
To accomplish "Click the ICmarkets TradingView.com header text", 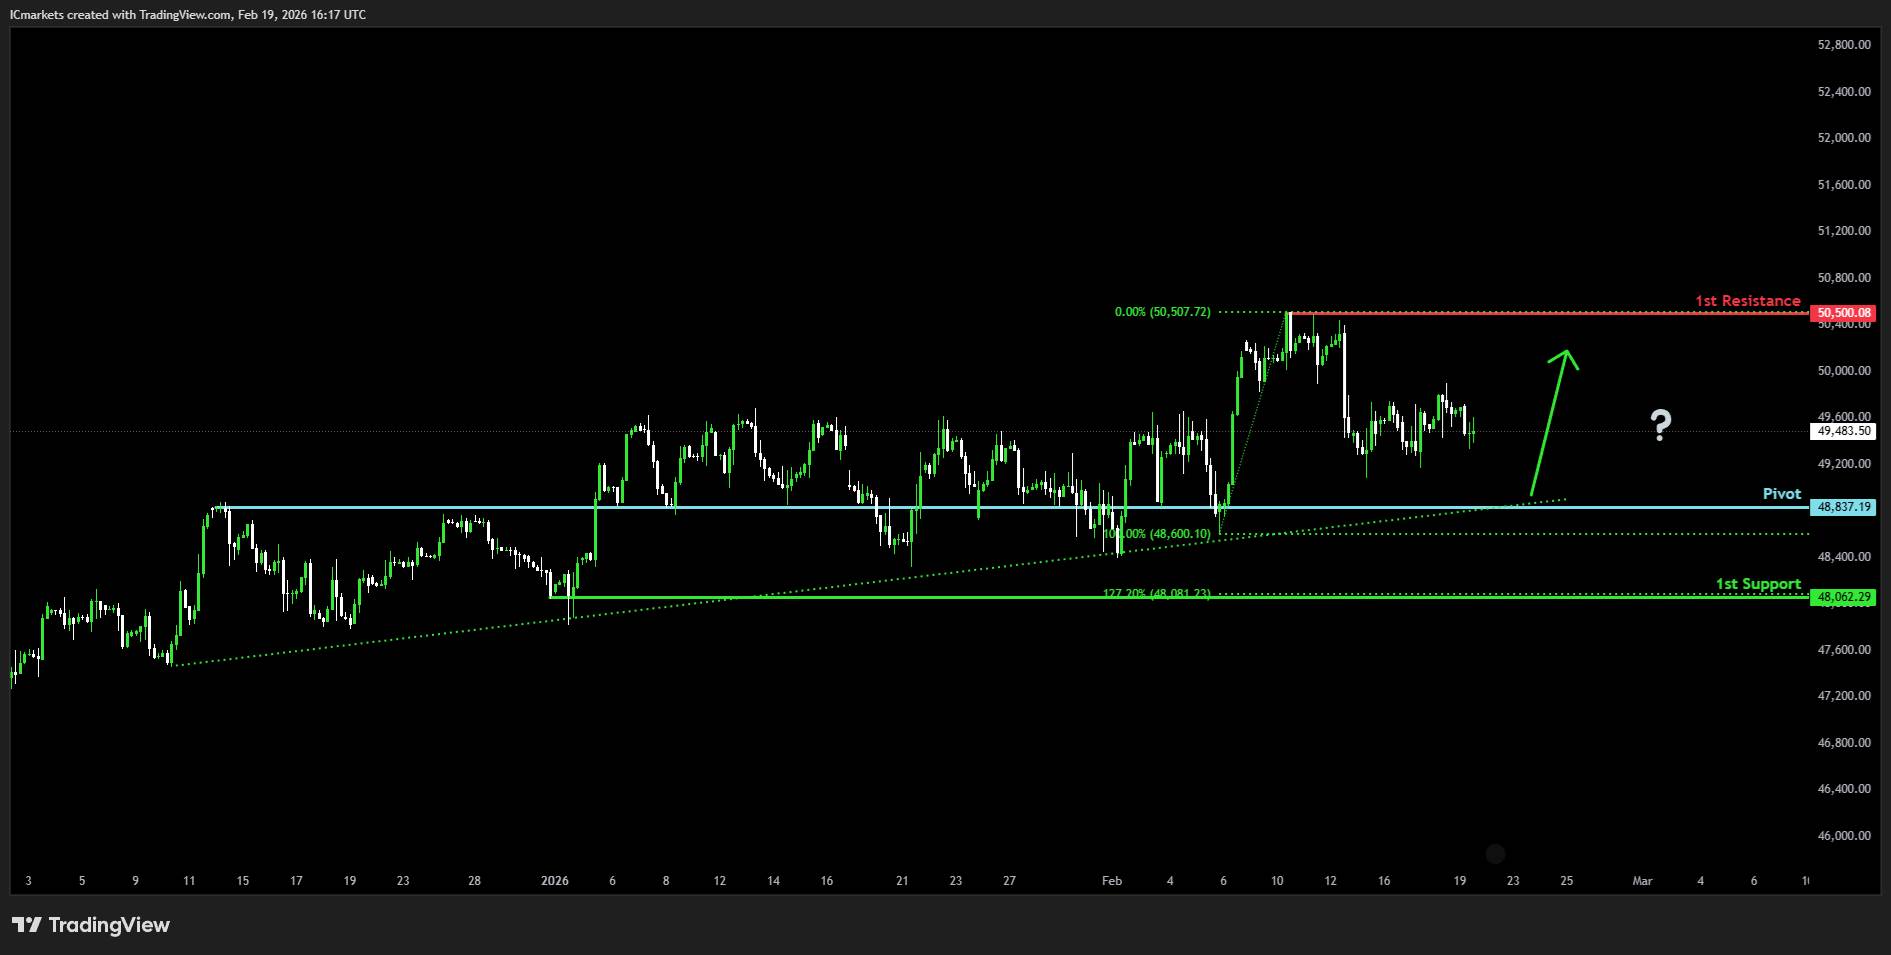I will pyautogui.click(x=189, y=14).
